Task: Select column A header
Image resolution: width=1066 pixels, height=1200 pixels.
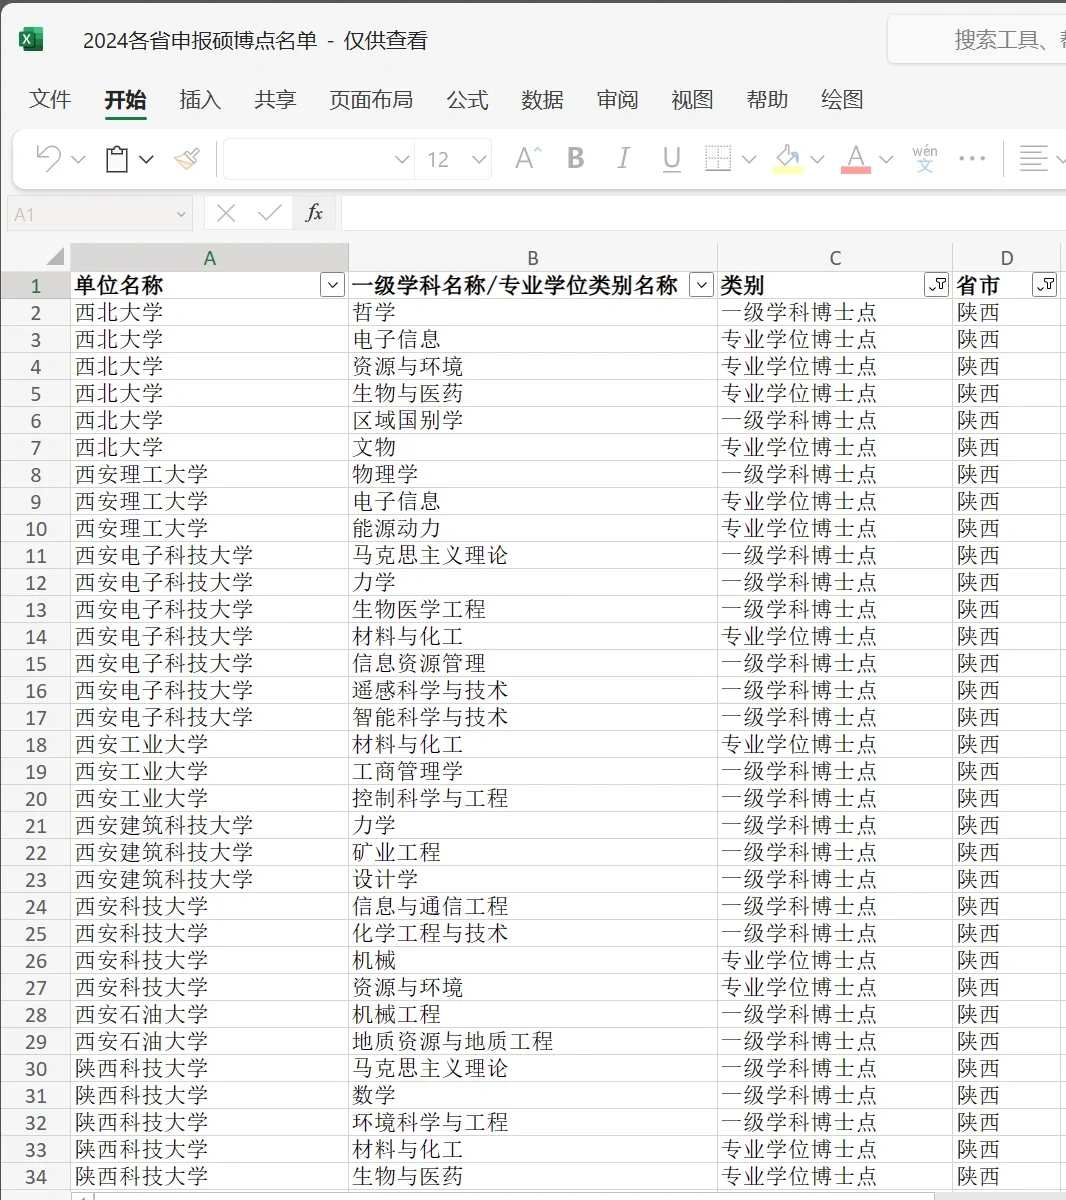Action: pyautogui.click(x=209, y=258)
